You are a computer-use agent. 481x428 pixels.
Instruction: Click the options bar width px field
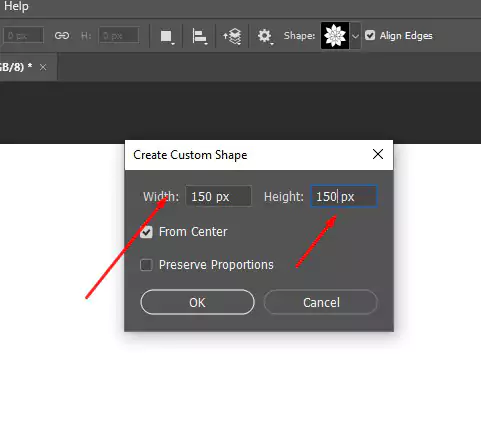[23, 35]
